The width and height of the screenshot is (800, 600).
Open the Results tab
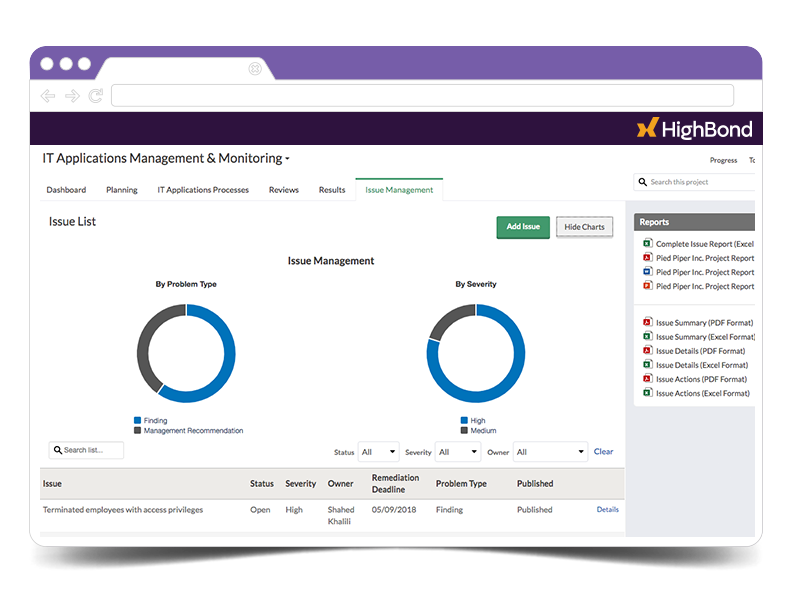[332, 190]
